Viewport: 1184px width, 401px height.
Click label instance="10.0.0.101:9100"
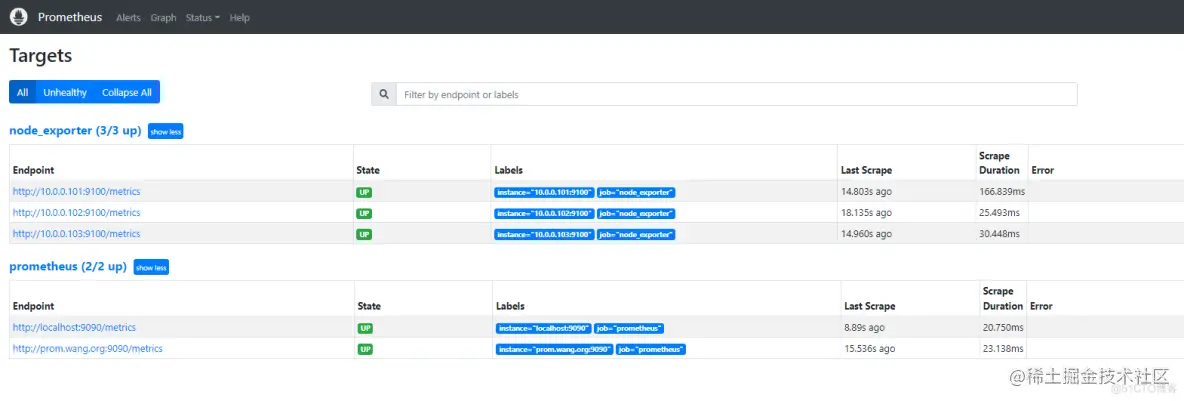[x=544, y=193]
